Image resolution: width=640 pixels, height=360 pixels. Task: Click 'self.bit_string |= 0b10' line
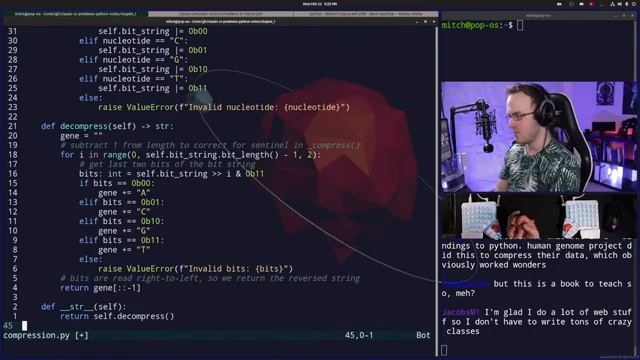[153, 69]
